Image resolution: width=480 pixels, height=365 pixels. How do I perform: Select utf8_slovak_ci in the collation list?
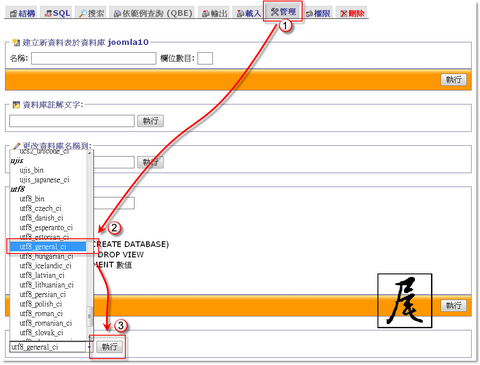[48, 333]
